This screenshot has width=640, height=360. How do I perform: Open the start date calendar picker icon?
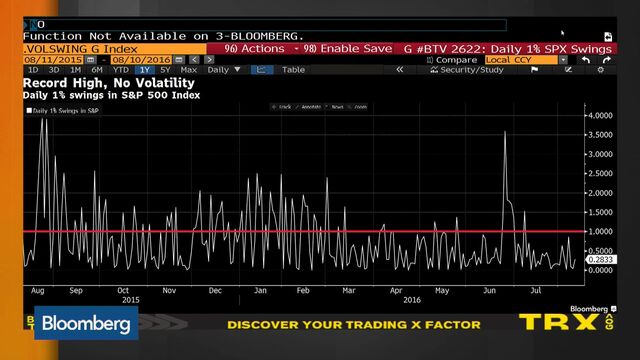coord(90,60)
